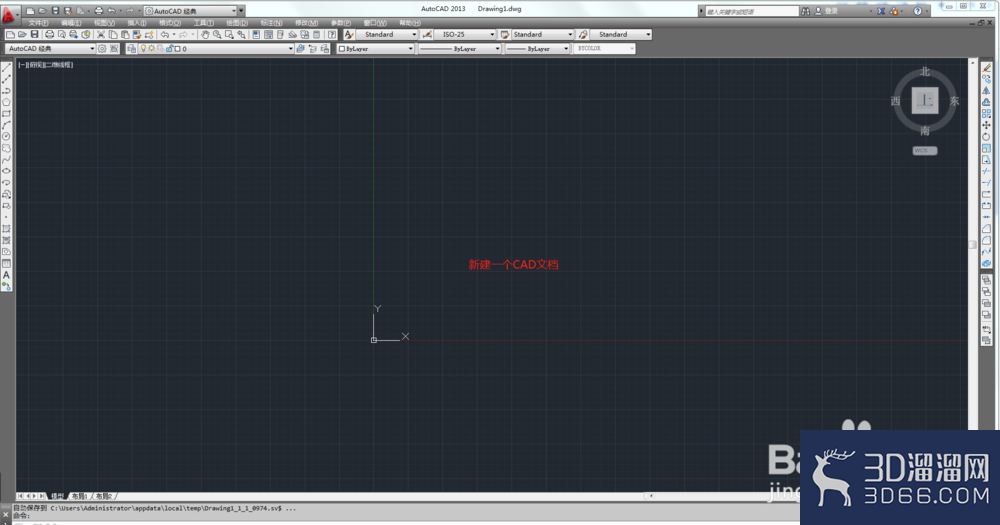Screen dimensions: 1000x525
Task: Click the Print (plot) icon in the Standard toolbar
Action: click(x=50, y=34)
